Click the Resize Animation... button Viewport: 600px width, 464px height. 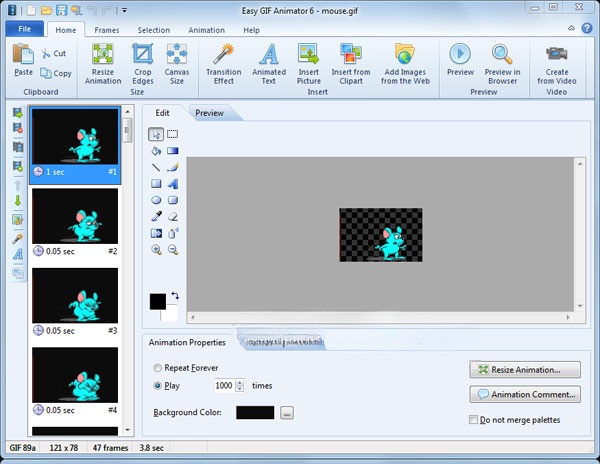coord(525,370)
